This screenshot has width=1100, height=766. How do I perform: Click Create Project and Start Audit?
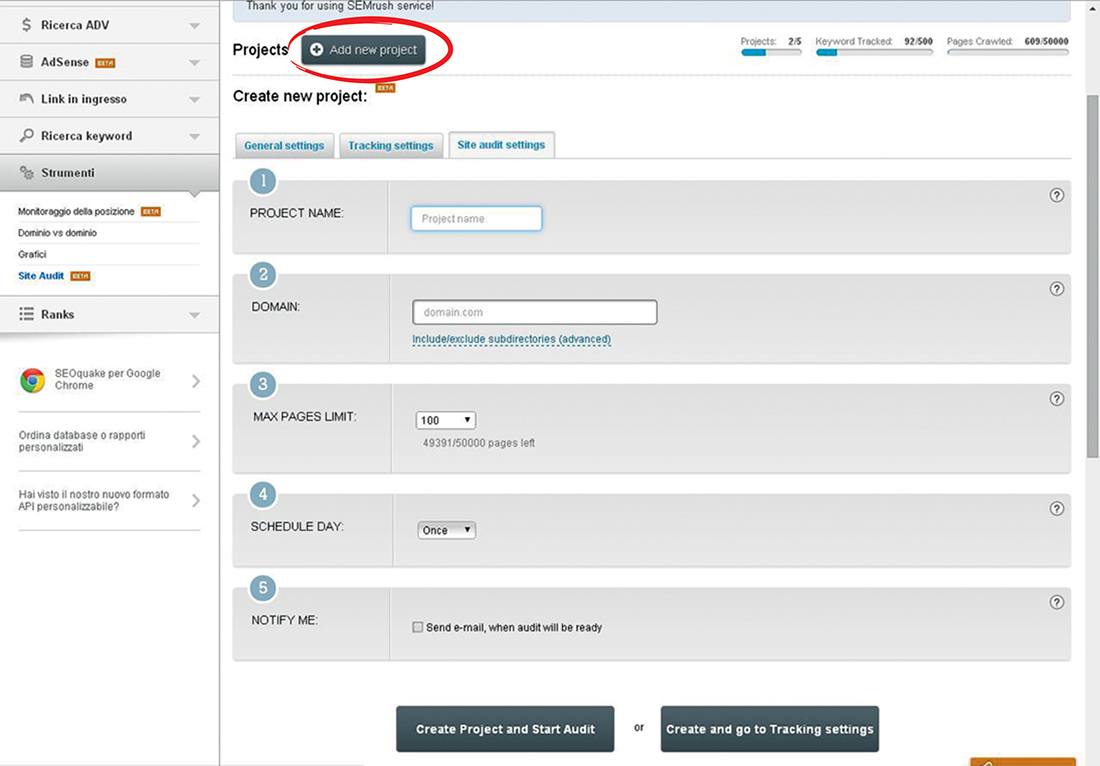tap(505, 729)
